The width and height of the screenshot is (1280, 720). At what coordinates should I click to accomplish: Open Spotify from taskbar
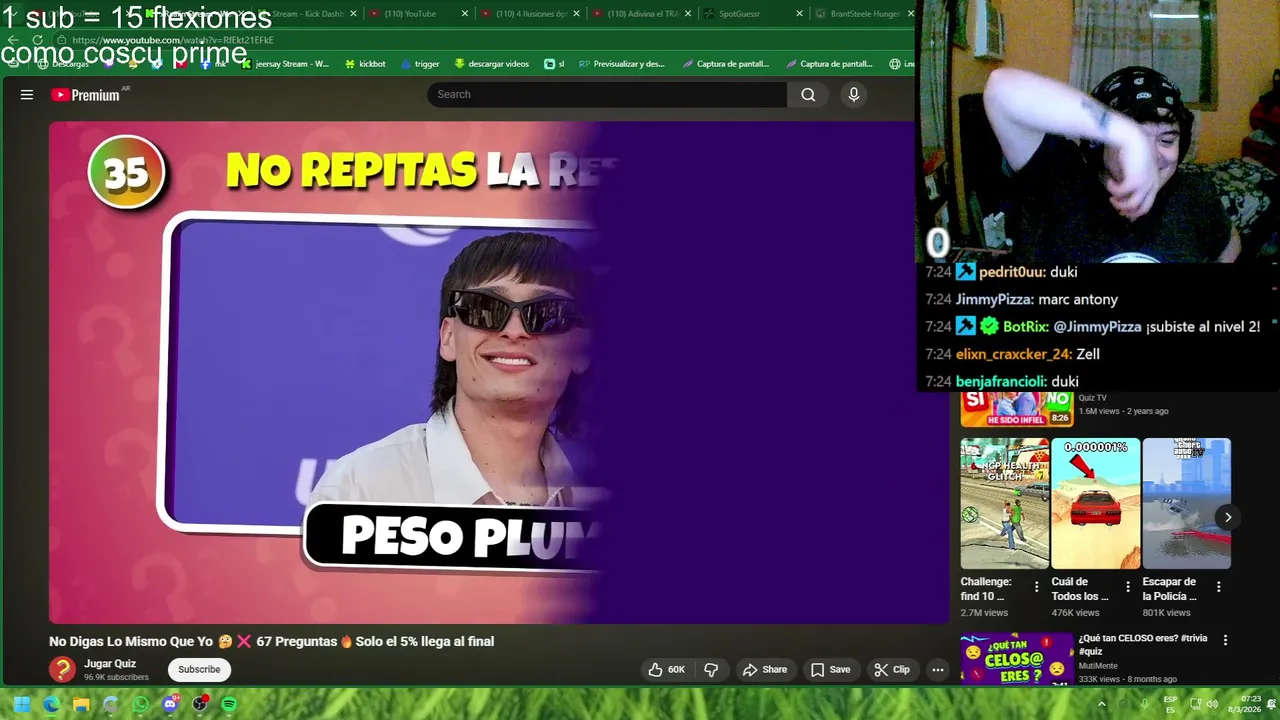pyautogui.click(x=229, y=704)
